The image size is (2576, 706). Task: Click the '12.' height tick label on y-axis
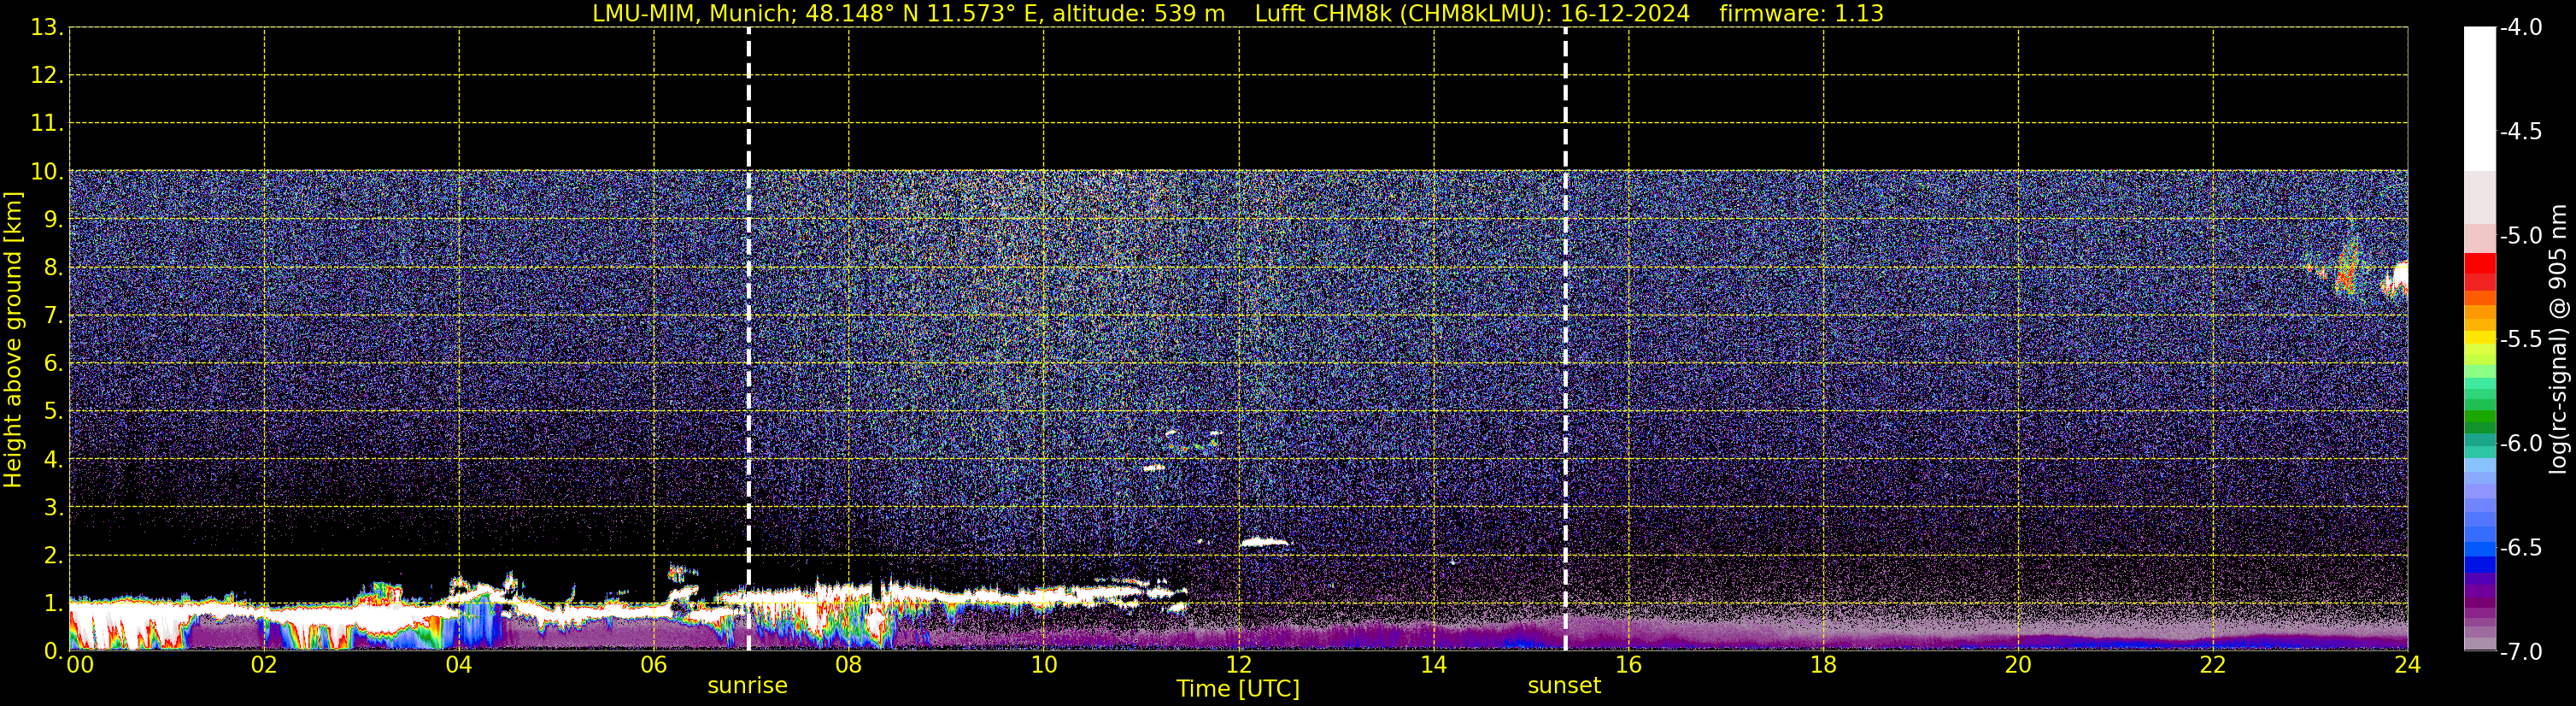[x=47, y=76]
